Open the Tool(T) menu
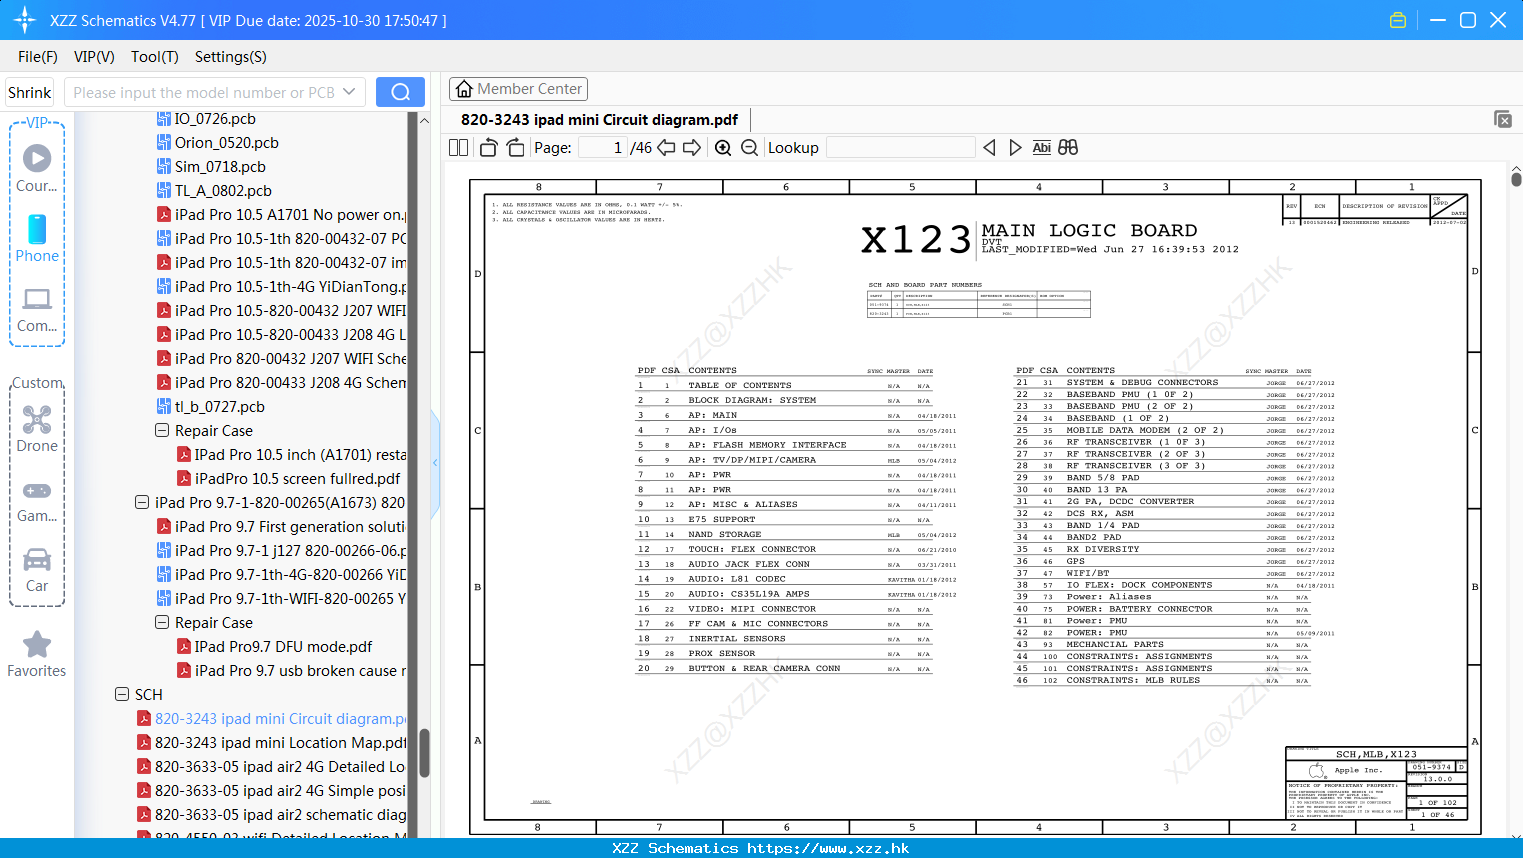The width and height of the screenshot is (1523, 858). point(155,57)
